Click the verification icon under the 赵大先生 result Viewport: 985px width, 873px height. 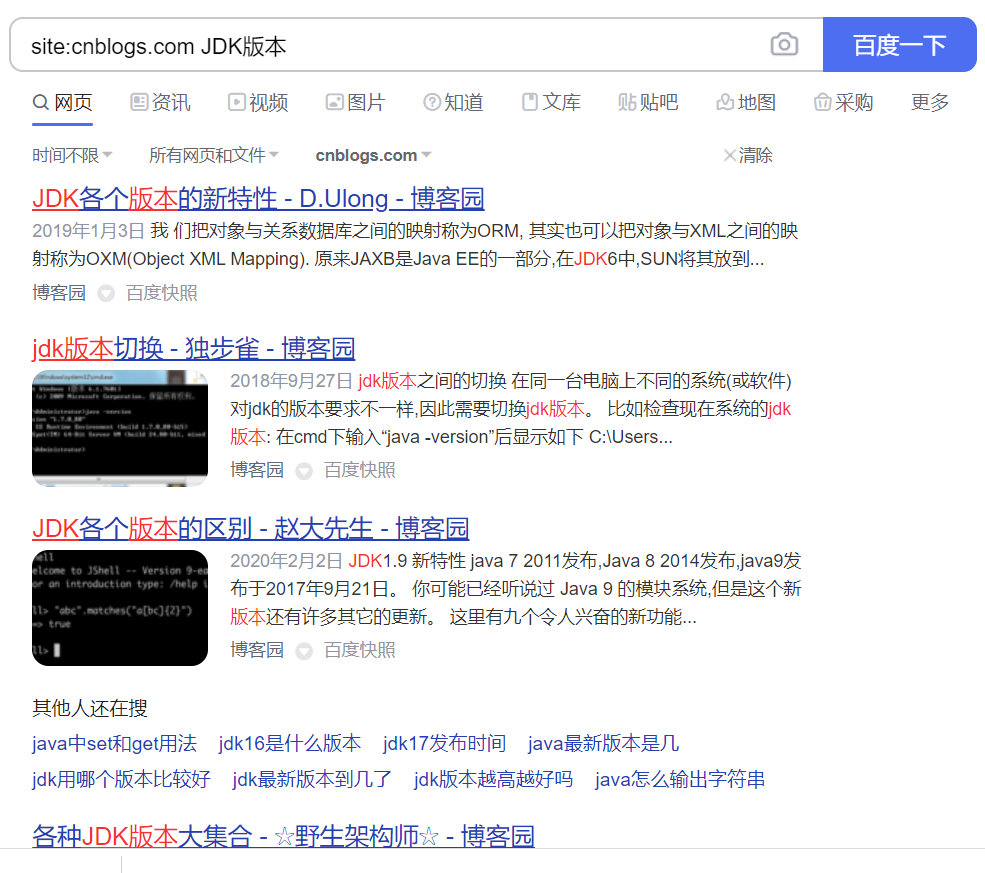[304, 650]
